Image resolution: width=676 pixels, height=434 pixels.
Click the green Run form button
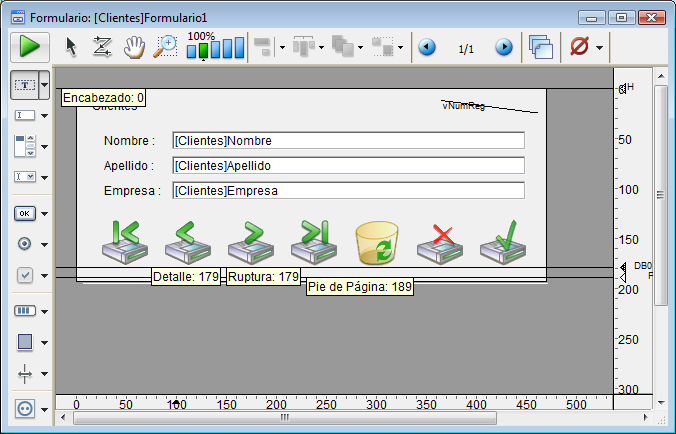[x=29, y=46]
